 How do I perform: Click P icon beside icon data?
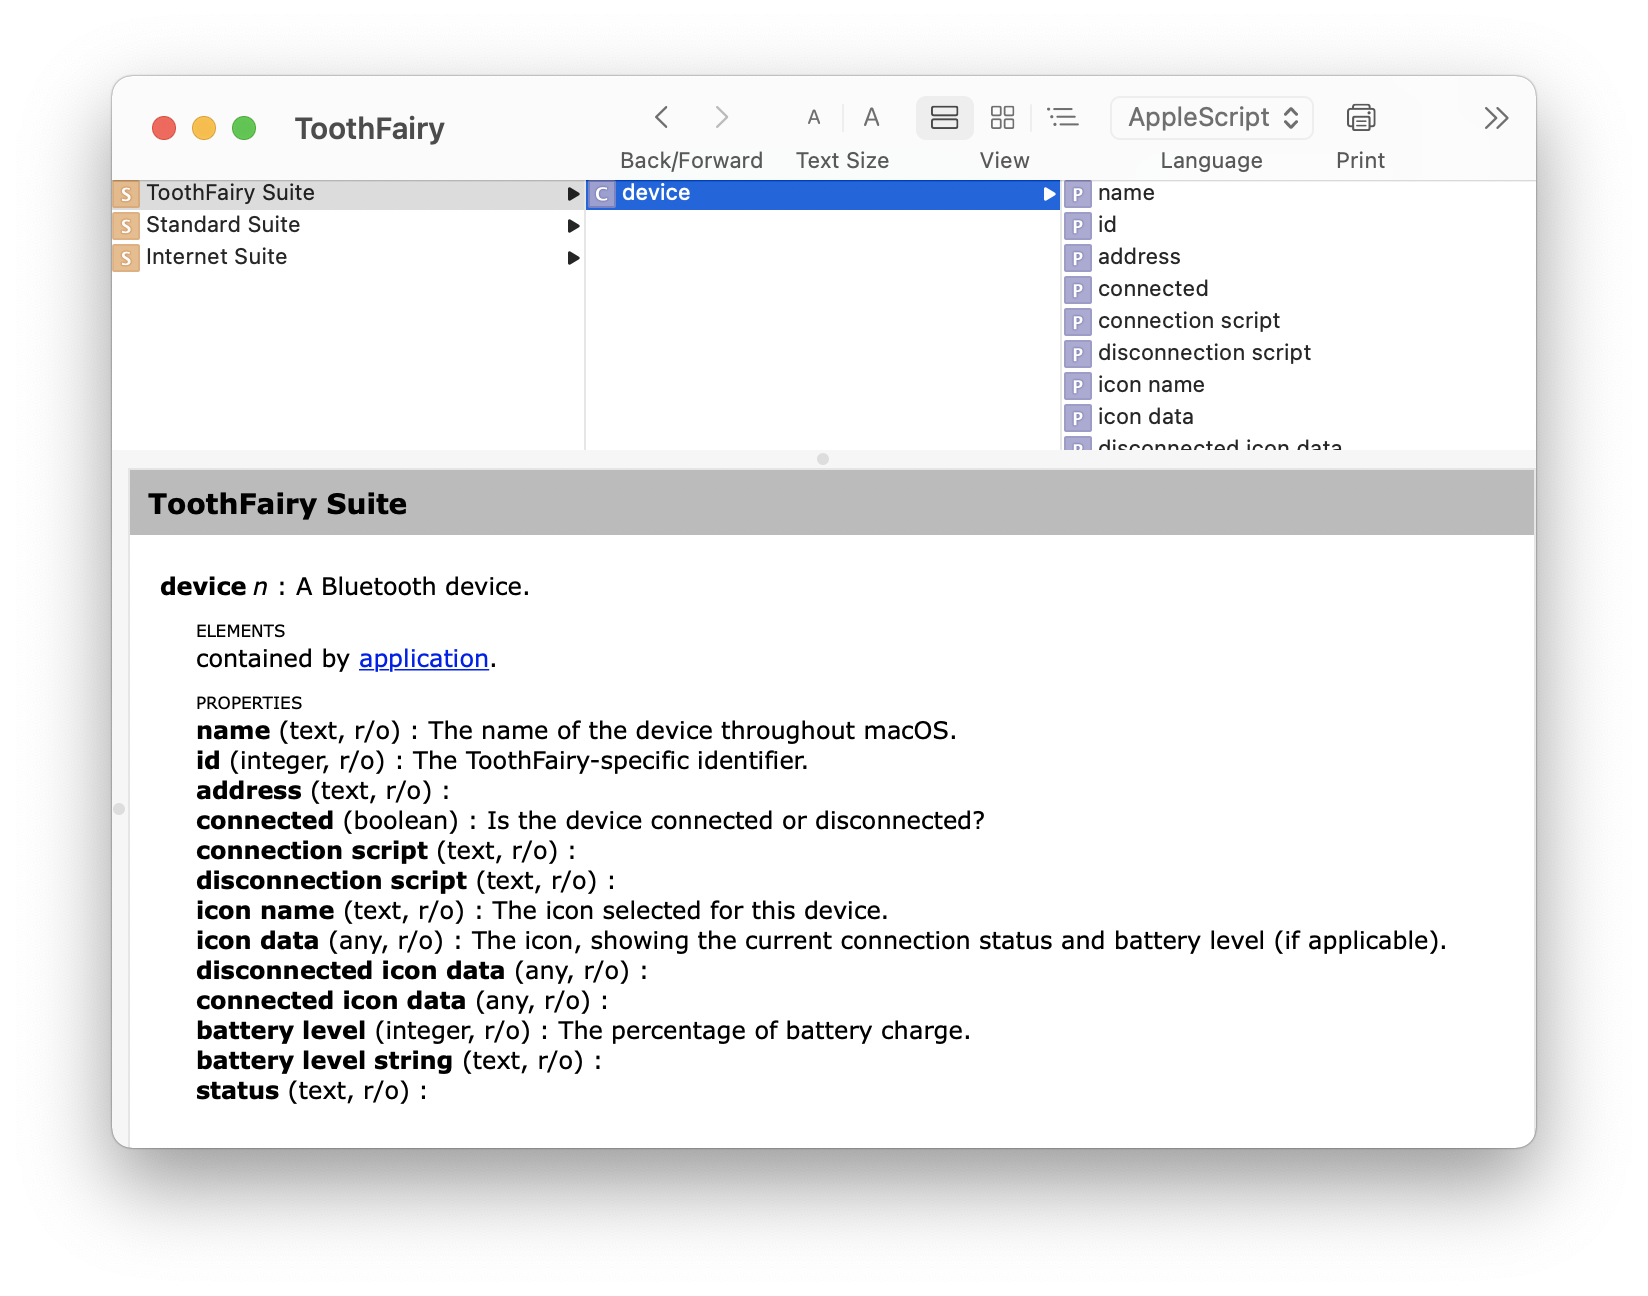coord(1077,418)
